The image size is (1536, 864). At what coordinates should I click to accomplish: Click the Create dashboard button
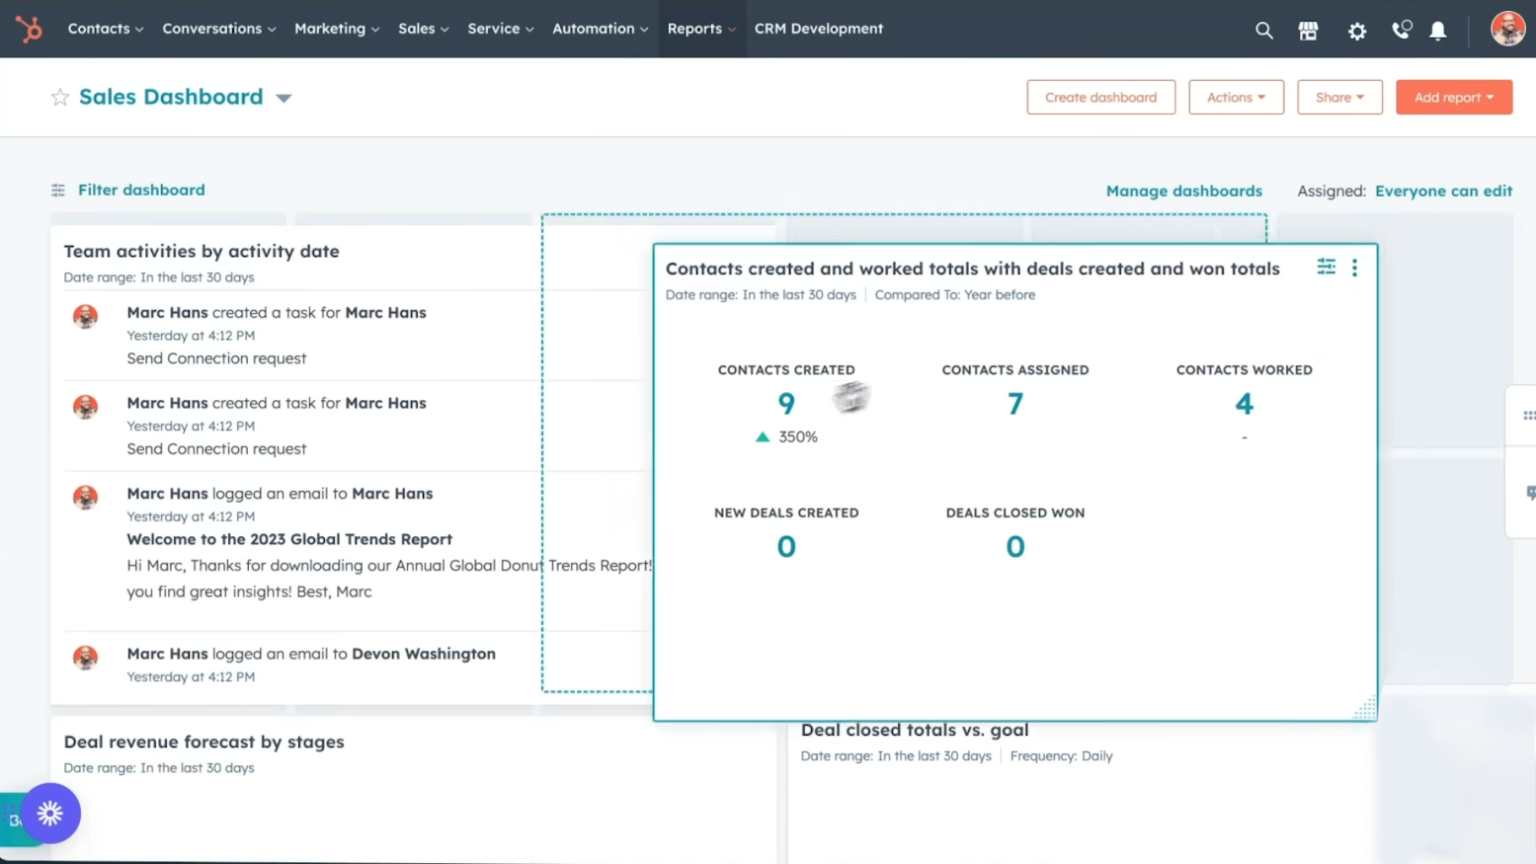1101,97
